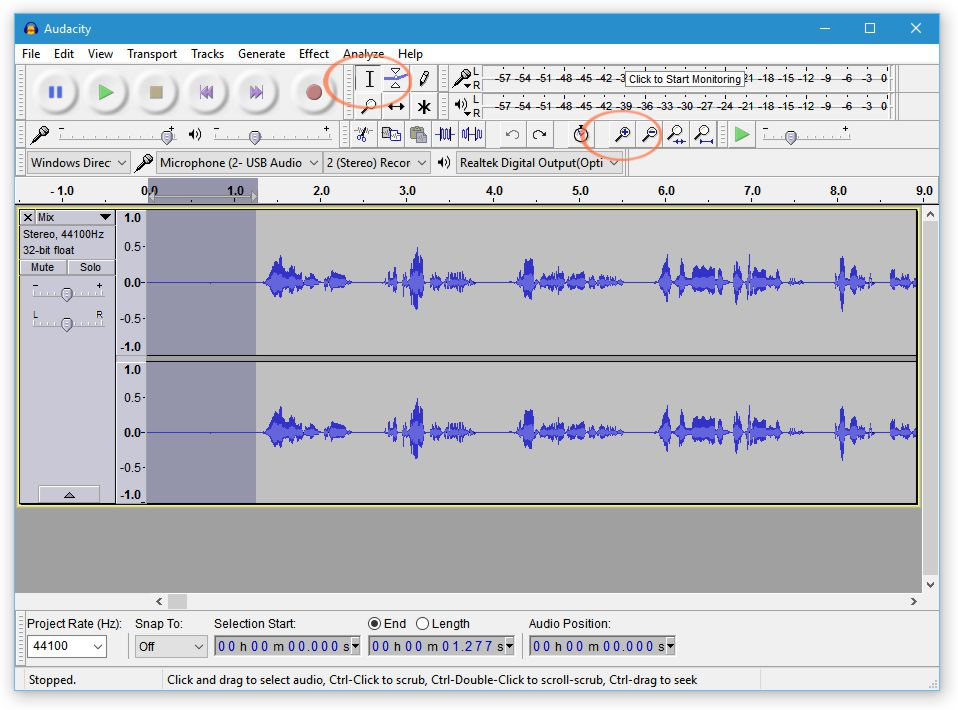Select the Selection (I-beam) tool
This screenshot has height=710, width=958.
(369, 79)
